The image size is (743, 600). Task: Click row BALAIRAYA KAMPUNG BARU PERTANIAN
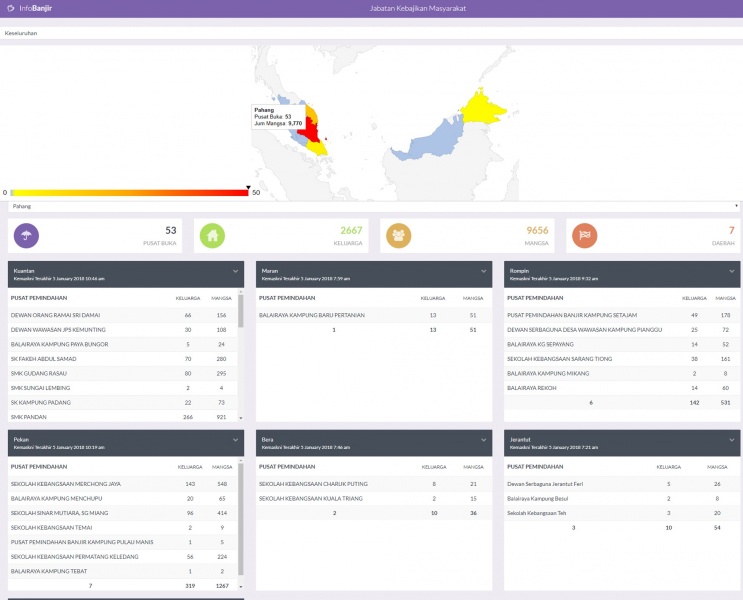[x=374, y=315]
